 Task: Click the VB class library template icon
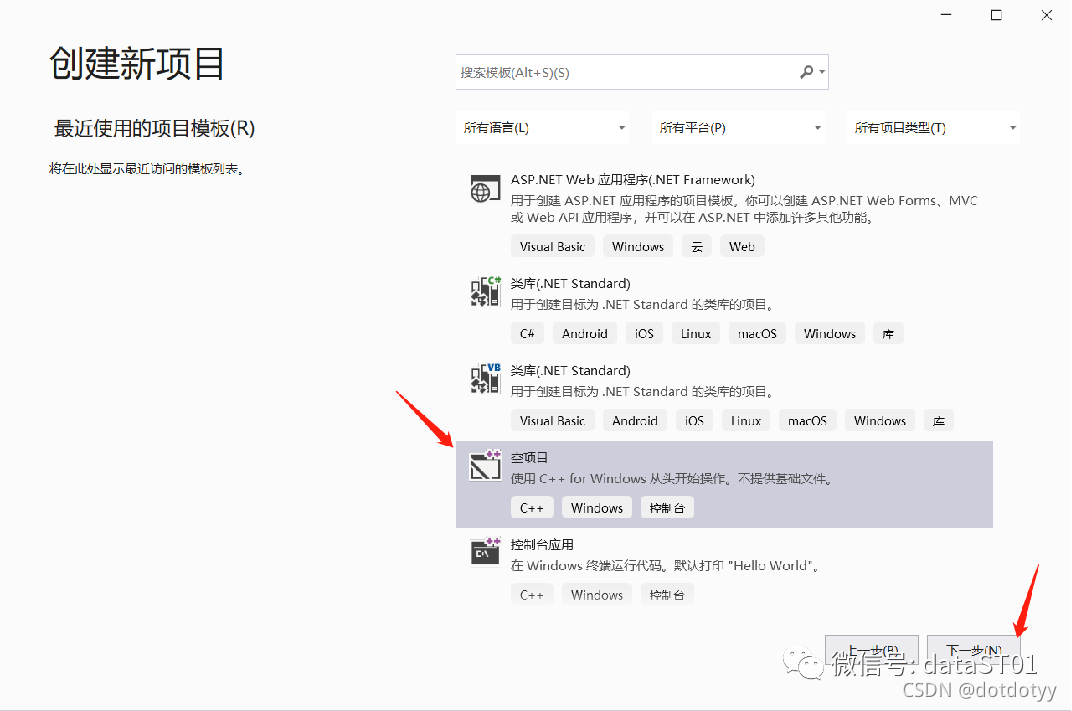click(x=485, y=378)
